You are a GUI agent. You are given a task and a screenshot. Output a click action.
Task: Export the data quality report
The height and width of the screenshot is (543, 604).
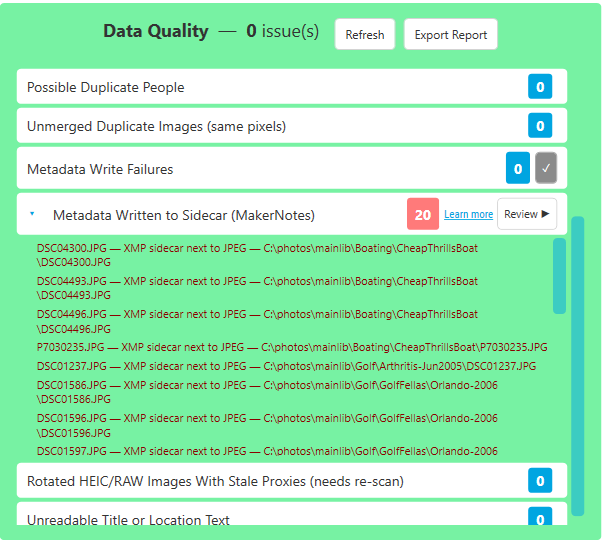tap(451, 34)
